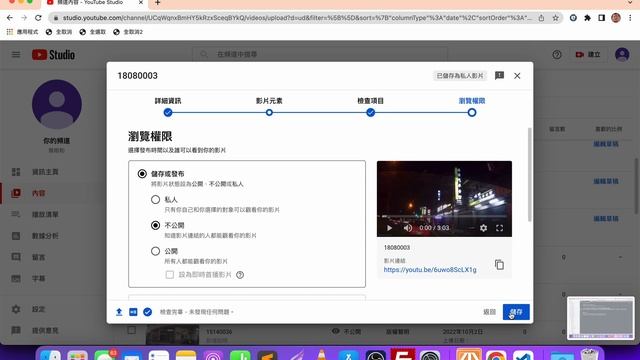640x360 pixels.
Task: Open the Studio help question mark icon
Action: point(557,54)
